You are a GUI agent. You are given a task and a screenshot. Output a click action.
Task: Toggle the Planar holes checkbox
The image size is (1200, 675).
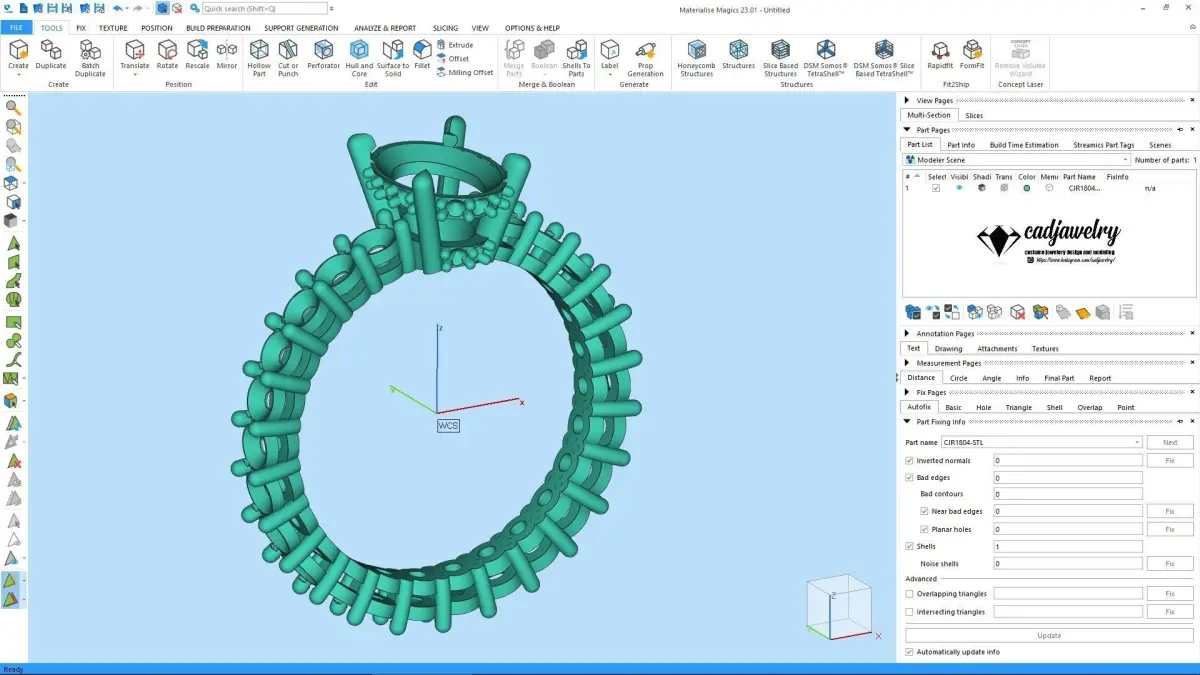(924, 529)
